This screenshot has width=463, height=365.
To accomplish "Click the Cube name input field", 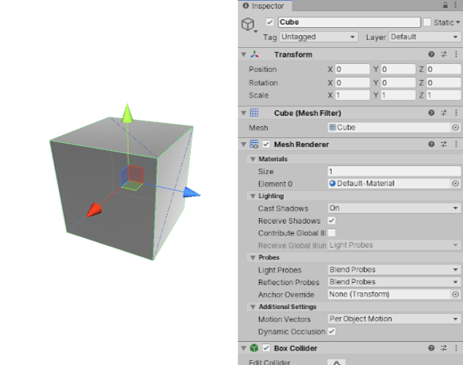I will tap(349, 22).
